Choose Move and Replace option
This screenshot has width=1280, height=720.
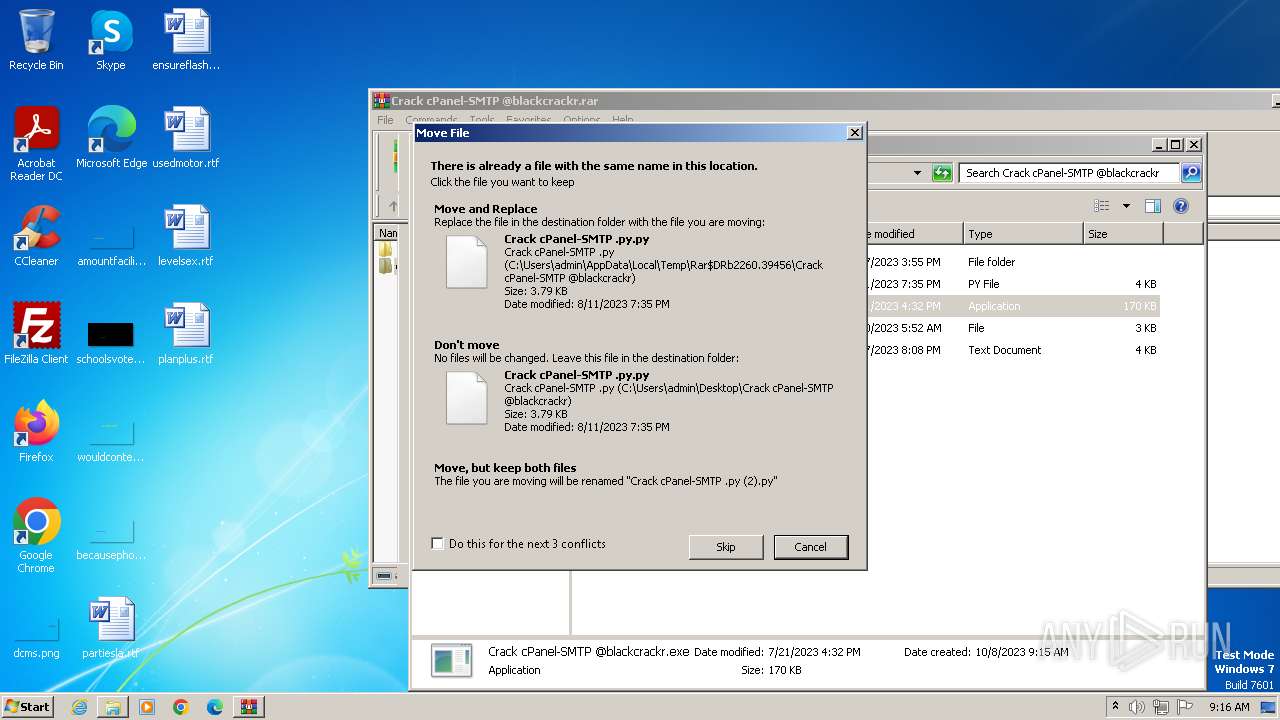tap(638, 256)
